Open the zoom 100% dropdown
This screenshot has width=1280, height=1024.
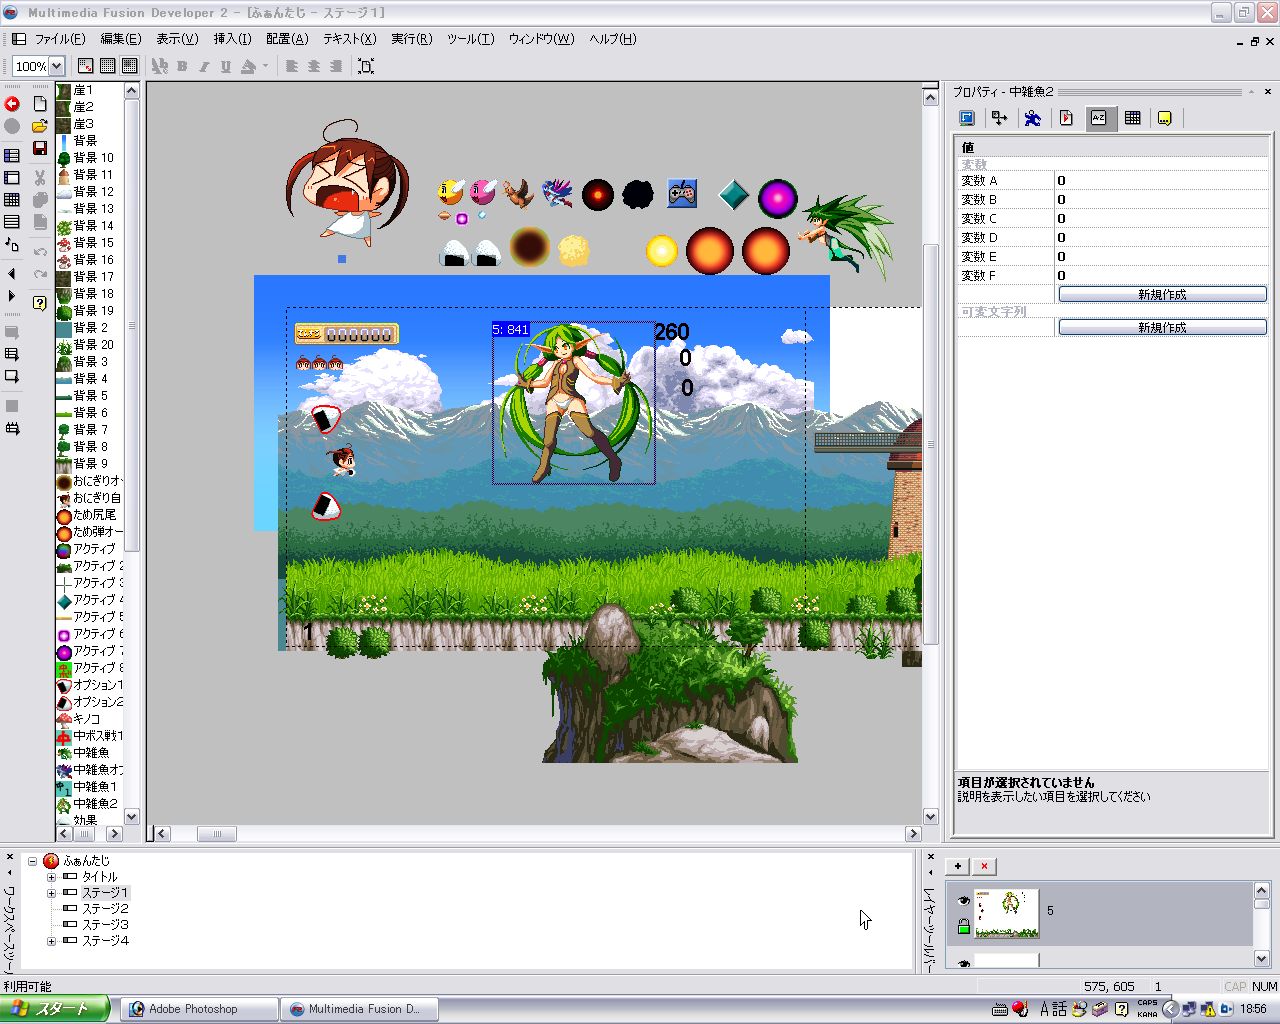click(56, 66)
